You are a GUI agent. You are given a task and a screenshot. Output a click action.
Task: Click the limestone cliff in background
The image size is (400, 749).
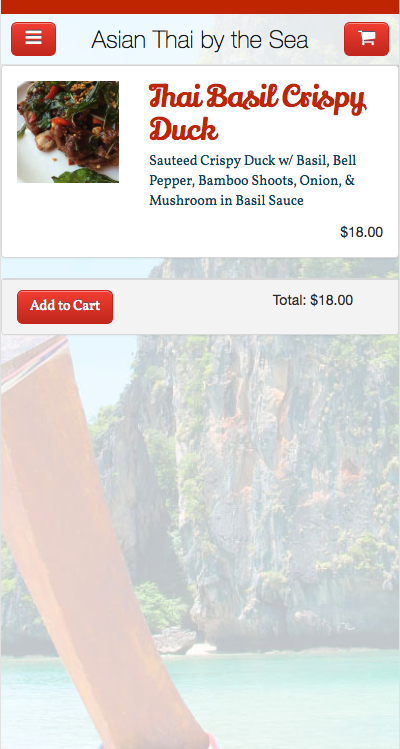(x=277, y=478)
